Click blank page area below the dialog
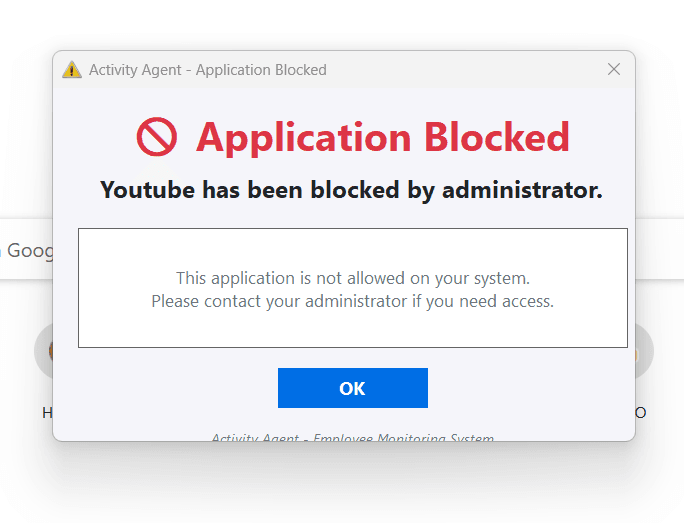The image size is (684, 523). [x=342, y=484]
